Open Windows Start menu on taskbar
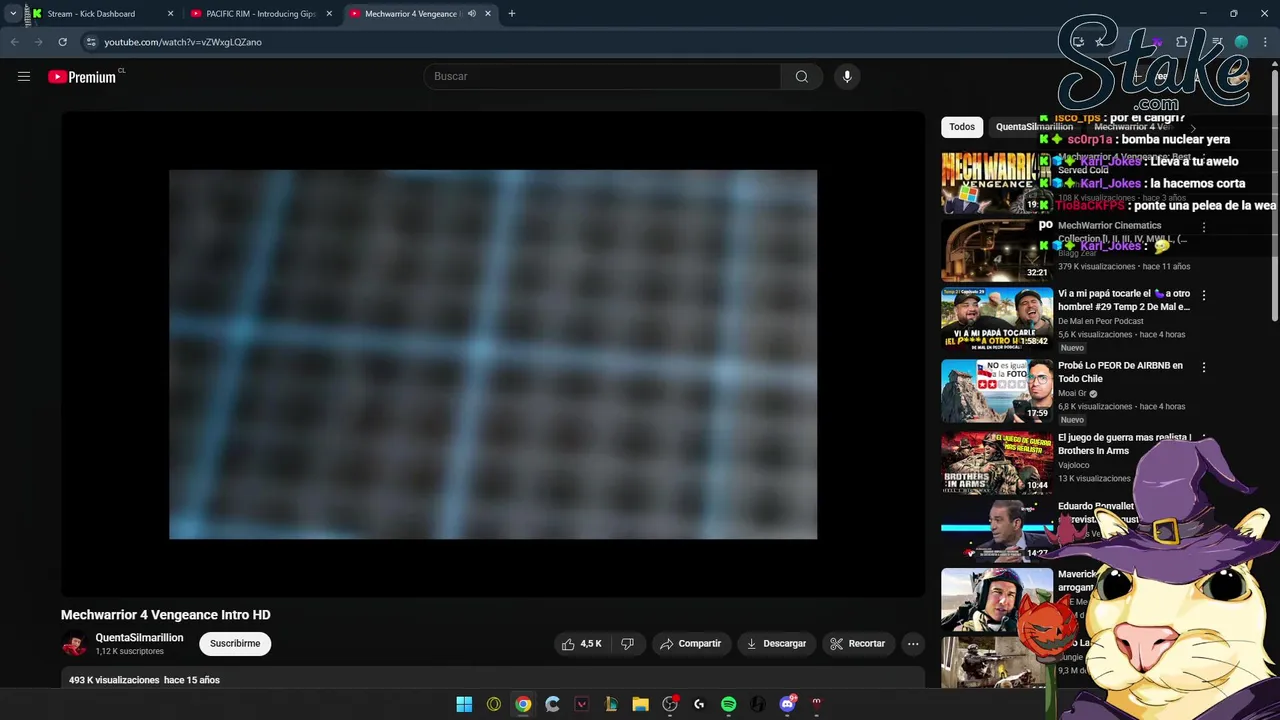This screenshot has width=1280, height=720. (x=464, y=704)
